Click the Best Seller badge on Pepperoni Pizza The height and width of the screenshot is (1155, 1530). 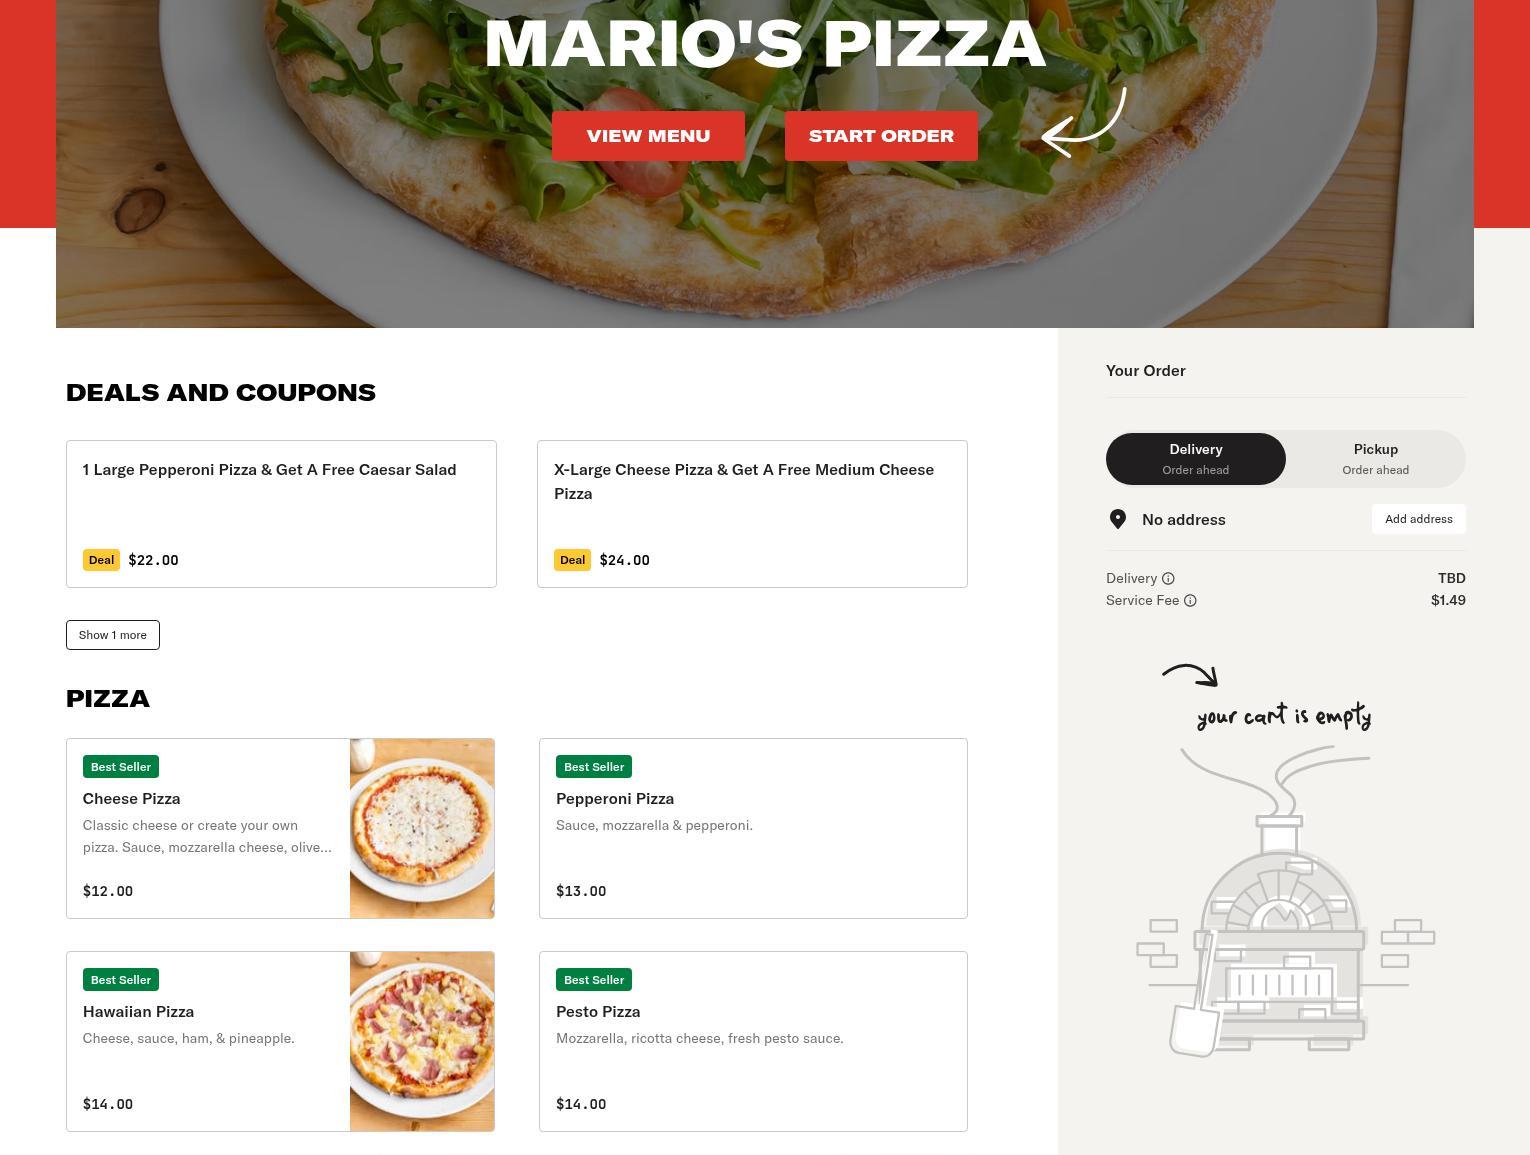594,767
